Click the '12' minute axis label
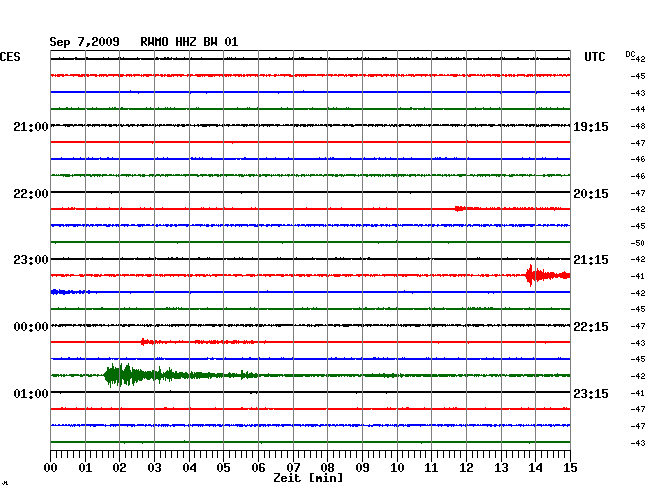This screenshot has height=494, width=650. coord(466,468)
